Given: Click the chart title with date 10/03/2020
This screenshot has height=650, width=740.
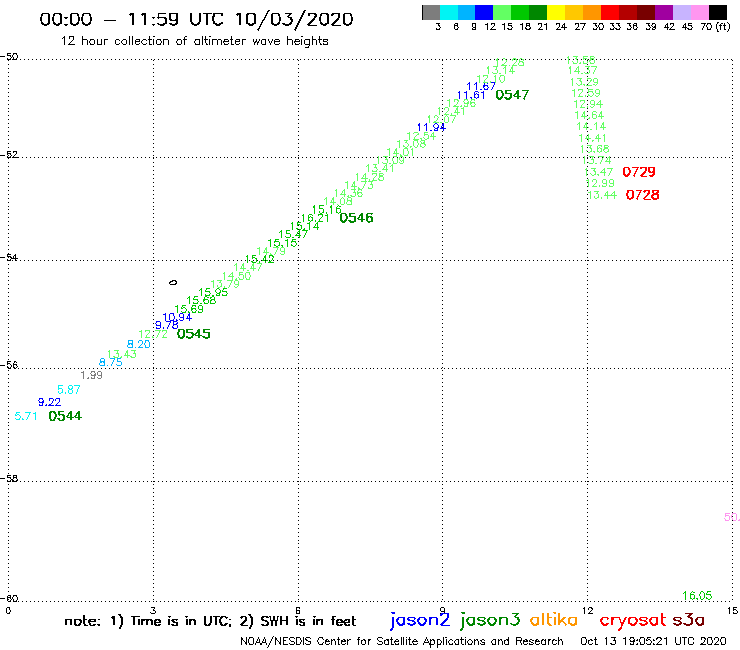Looking at the screenshot, I should point(196,19).
